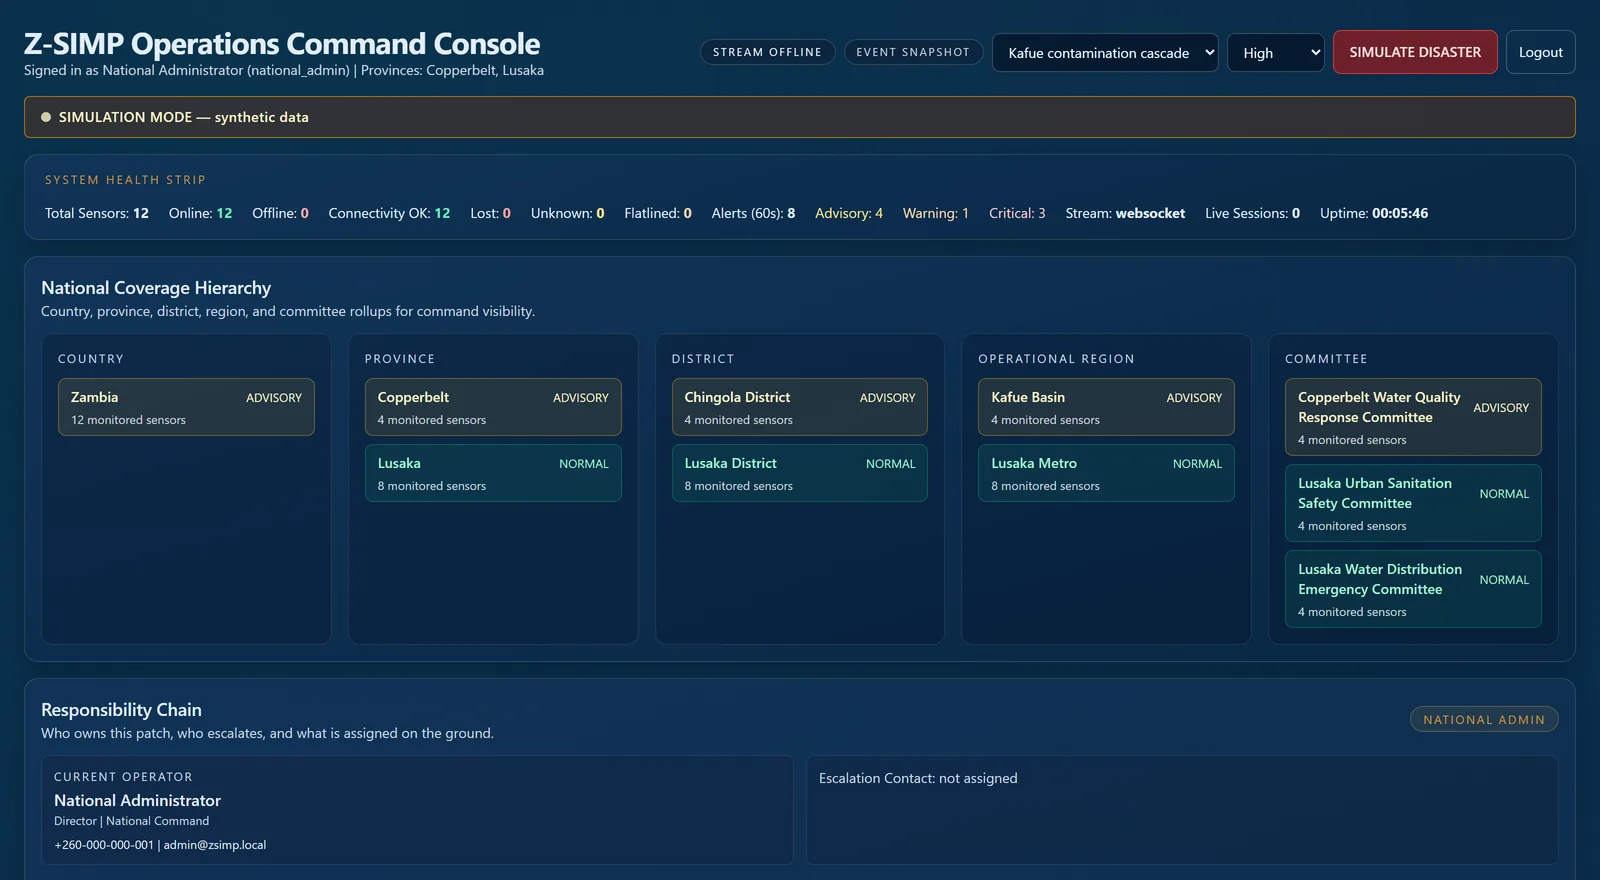
Task: Open Lusaka Urban Sanitation Safety Committee card
Action: [1413, 503]
